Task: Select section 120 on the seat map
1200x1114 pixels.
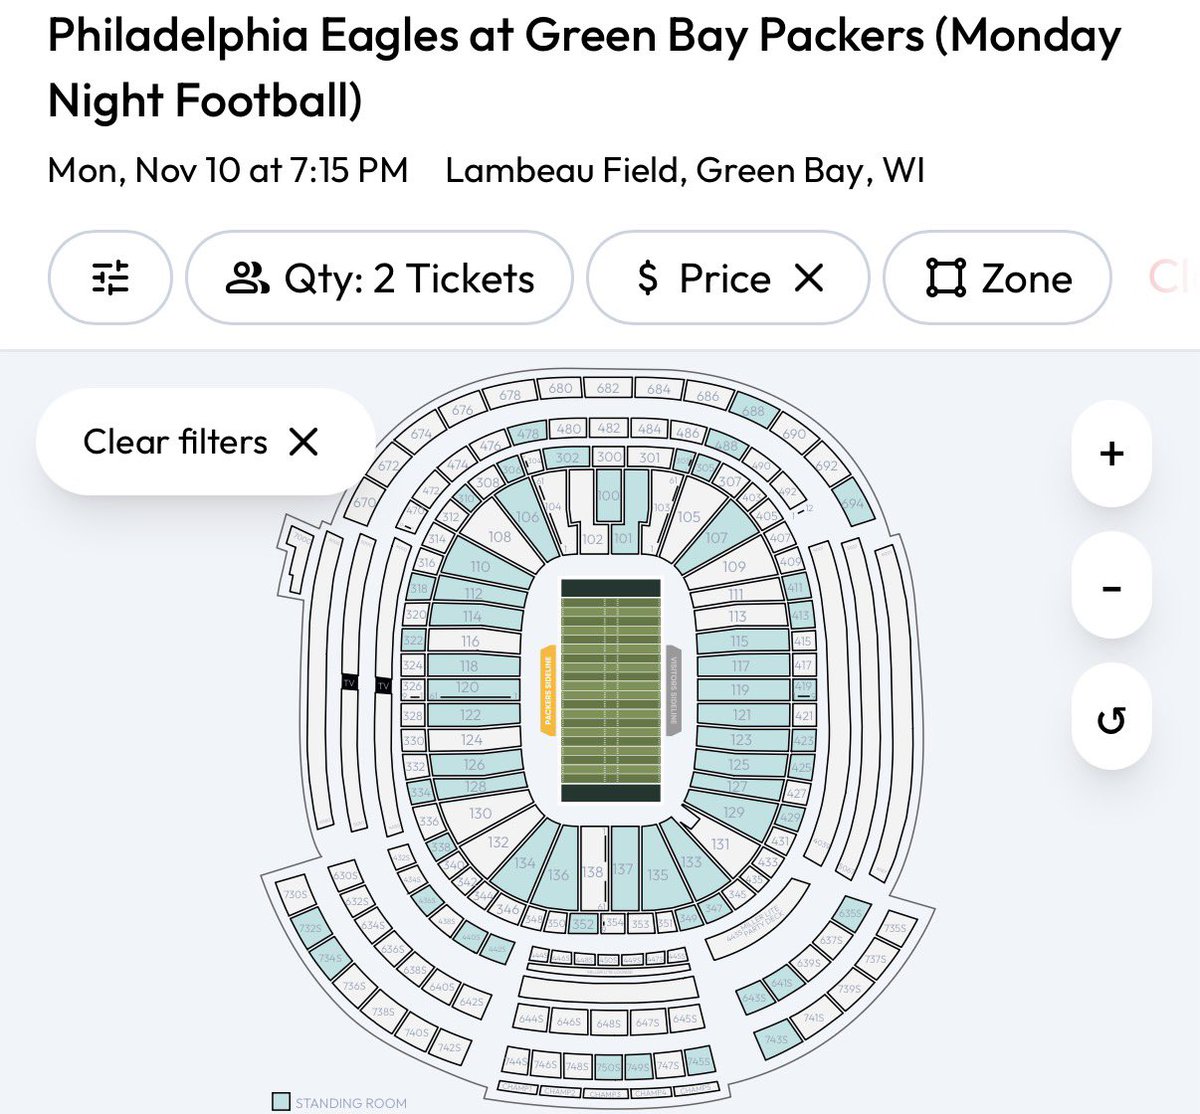Action: (469, 688)
